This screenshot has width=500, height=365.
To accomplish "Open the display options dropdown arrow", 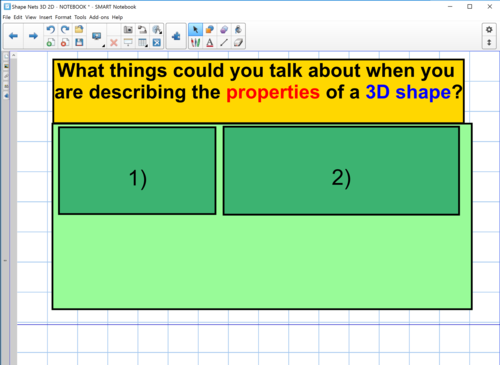I will pos(104,46).
